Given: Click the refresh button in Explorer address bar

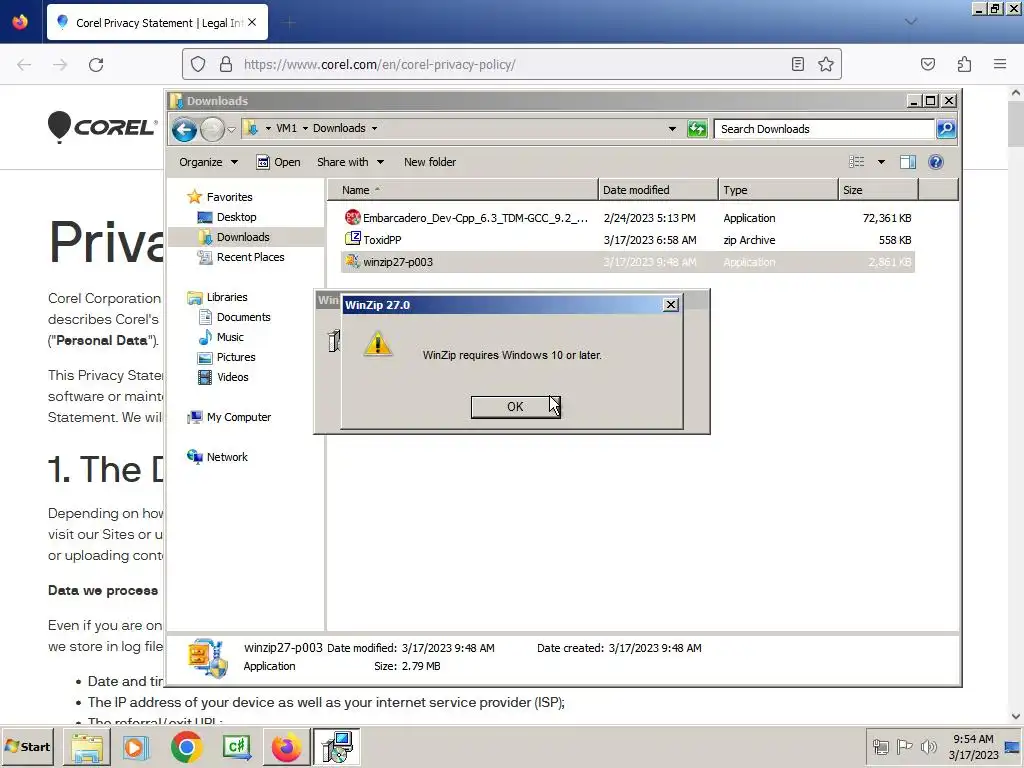Looking at the screenshot, I should (697, 129).
